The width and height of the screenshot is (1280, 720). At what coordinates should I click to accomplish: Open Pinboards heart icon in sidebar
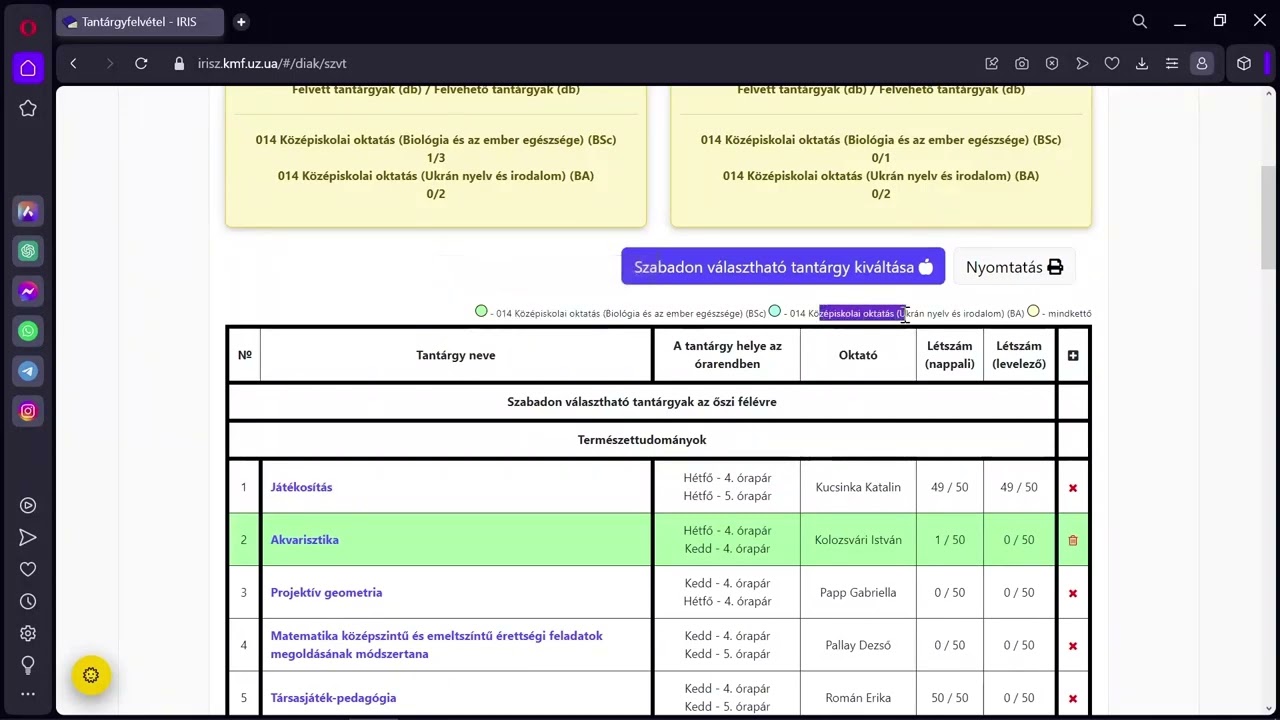click(28, 570)
